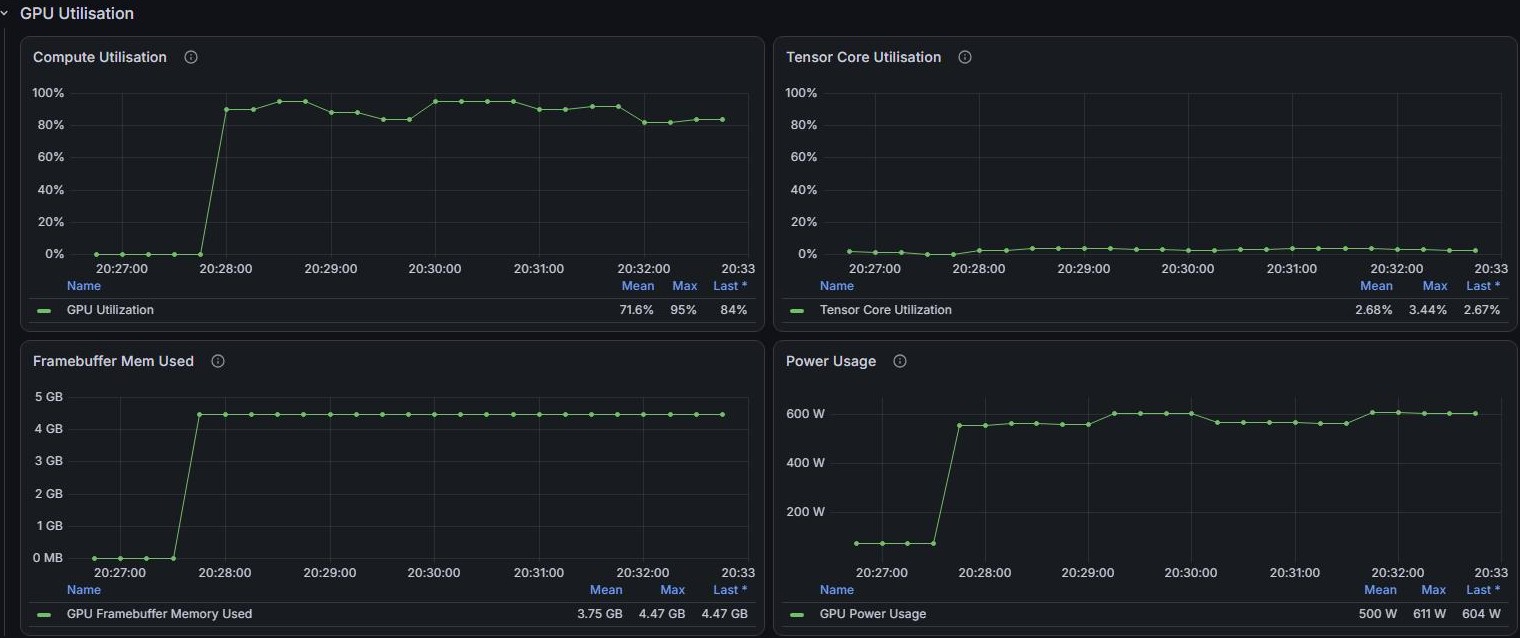This screenshot has width=1520, height=638.
Task: Sort Tensor Core legend by Name
Action: coord(837,286)
